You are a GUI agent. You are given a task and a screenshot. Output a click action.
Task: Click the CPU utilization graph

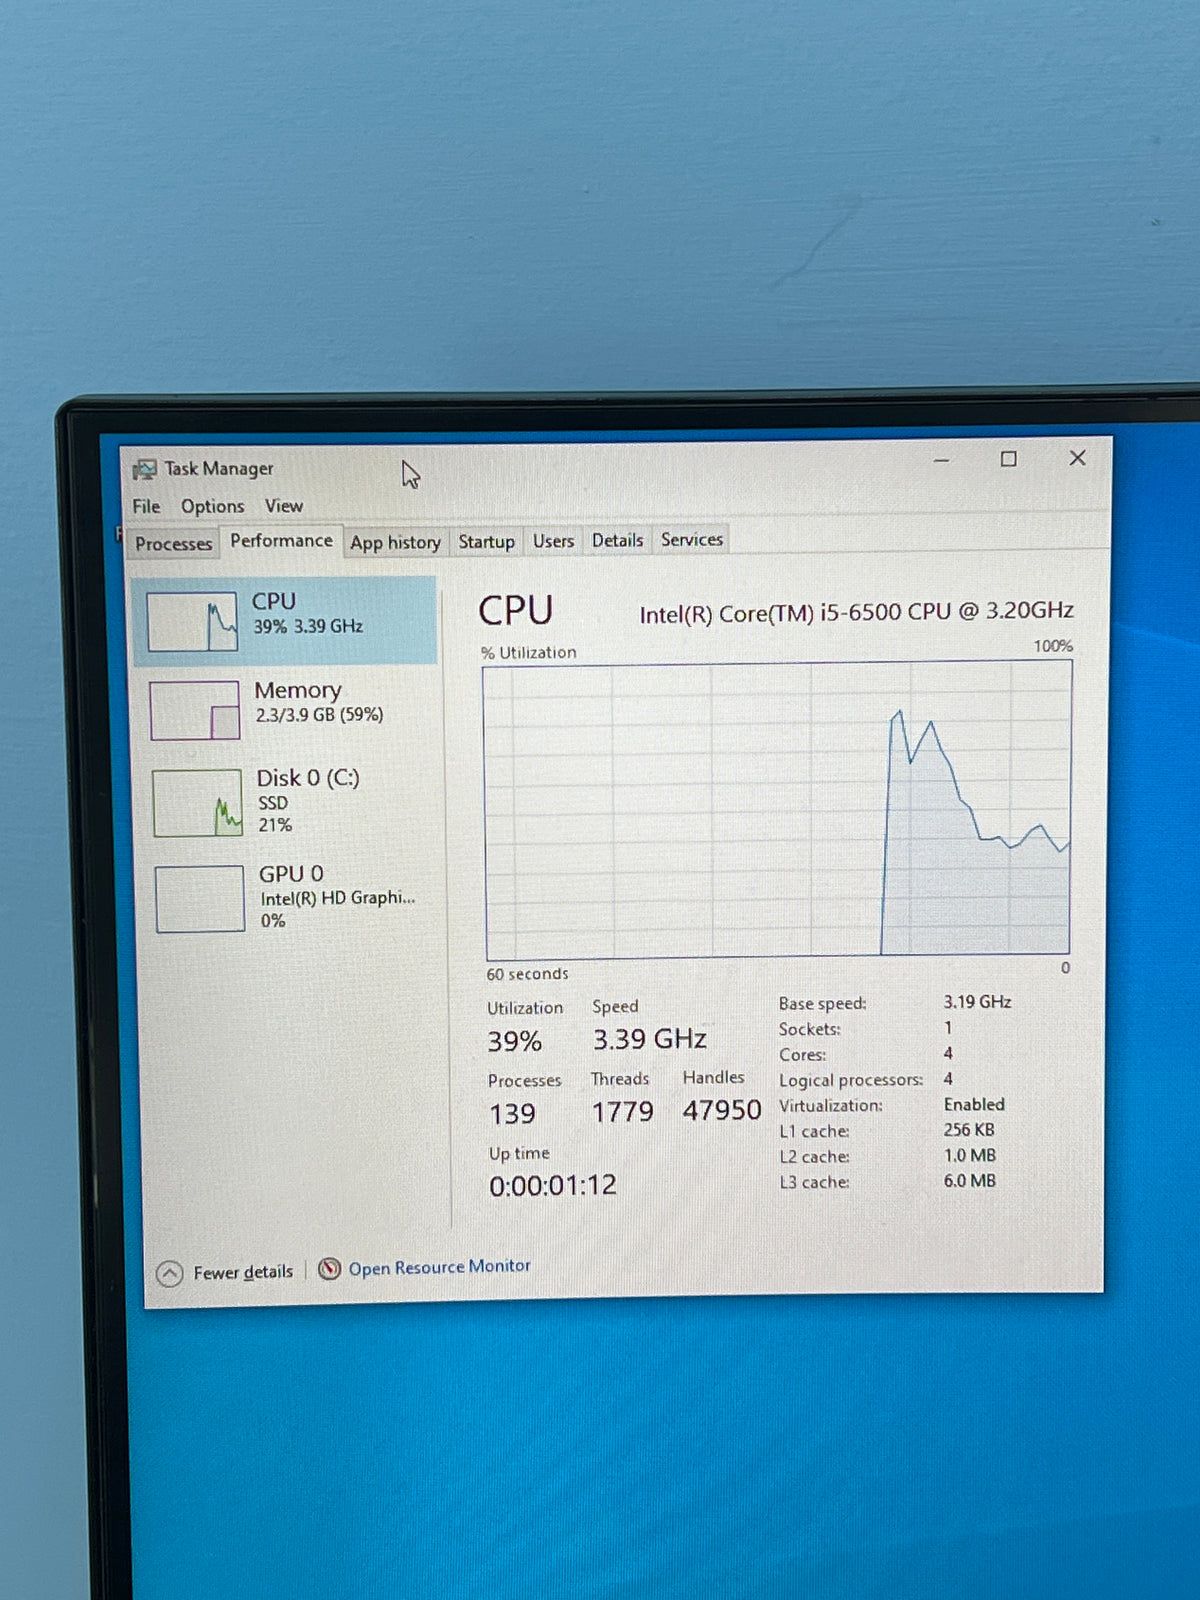point(777,809)
